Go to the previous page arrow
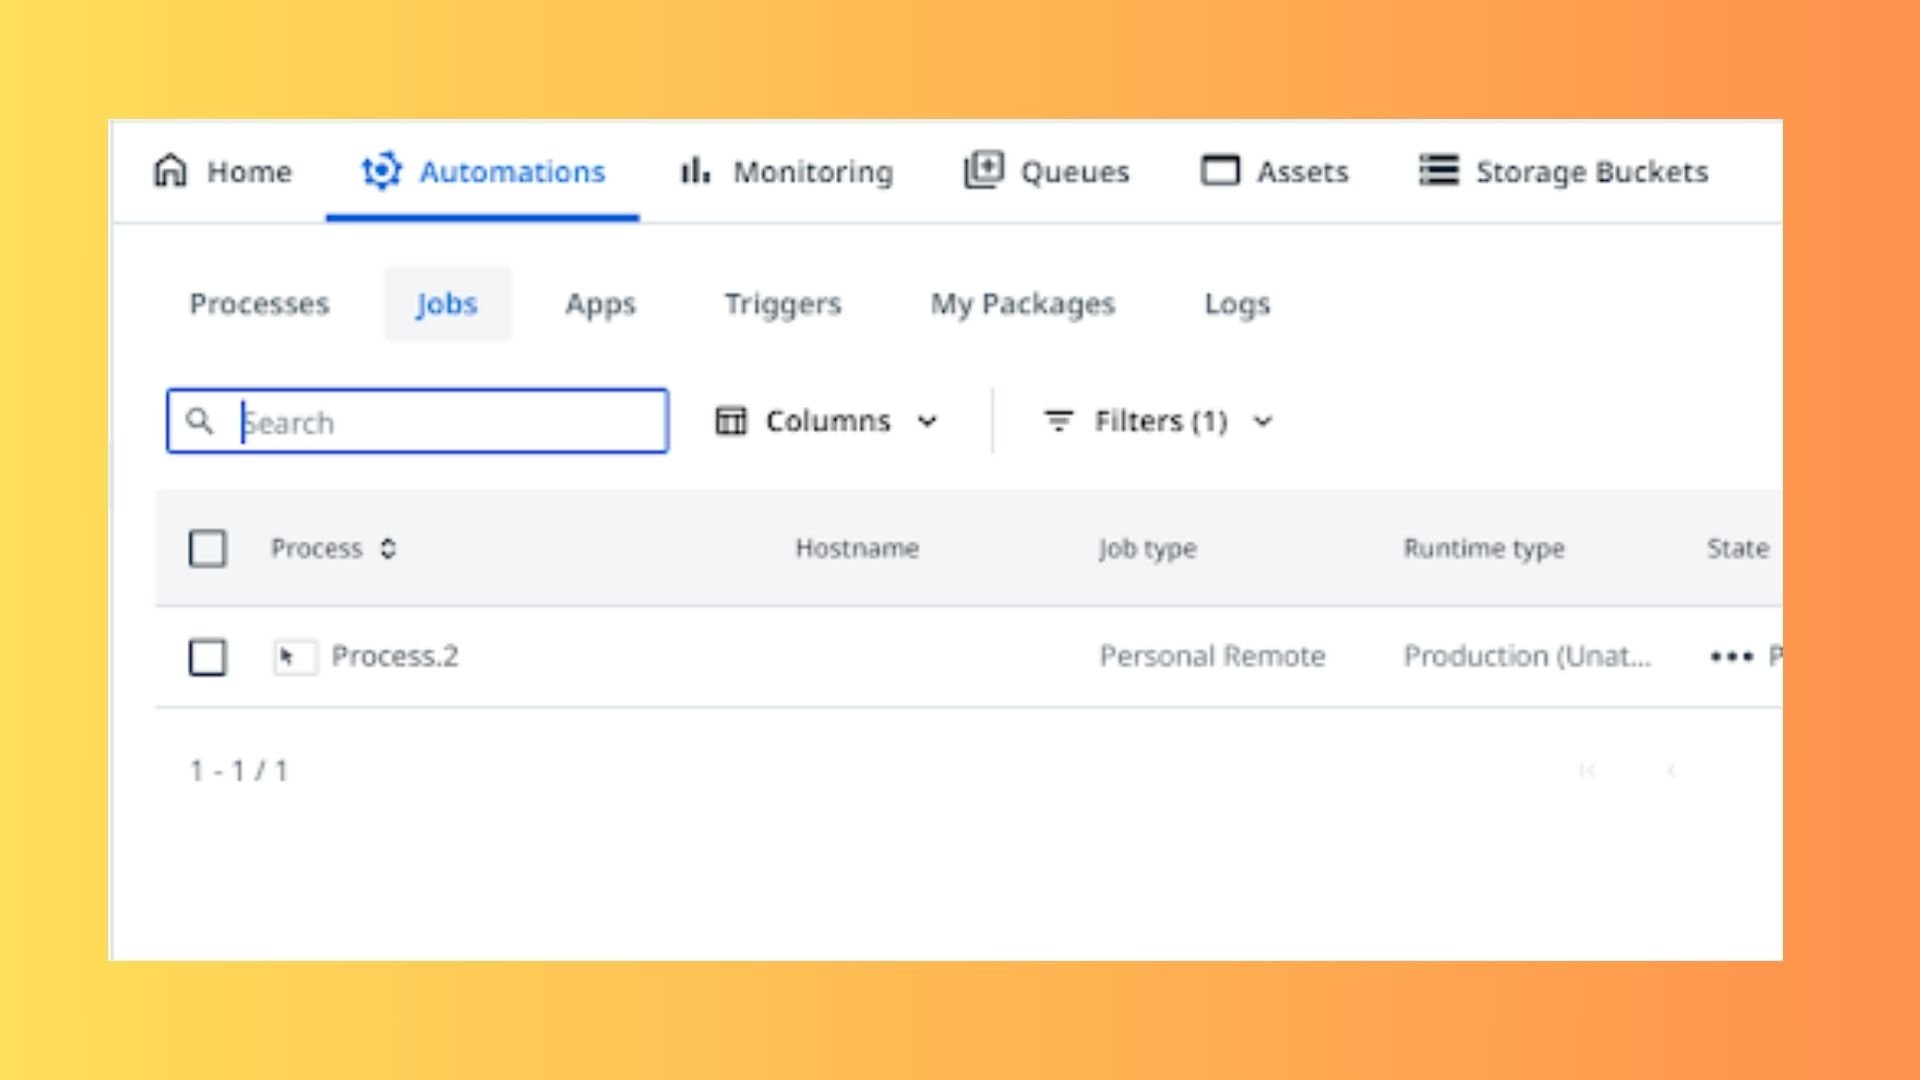Screen dimensions: 1920x1080 1671,770
